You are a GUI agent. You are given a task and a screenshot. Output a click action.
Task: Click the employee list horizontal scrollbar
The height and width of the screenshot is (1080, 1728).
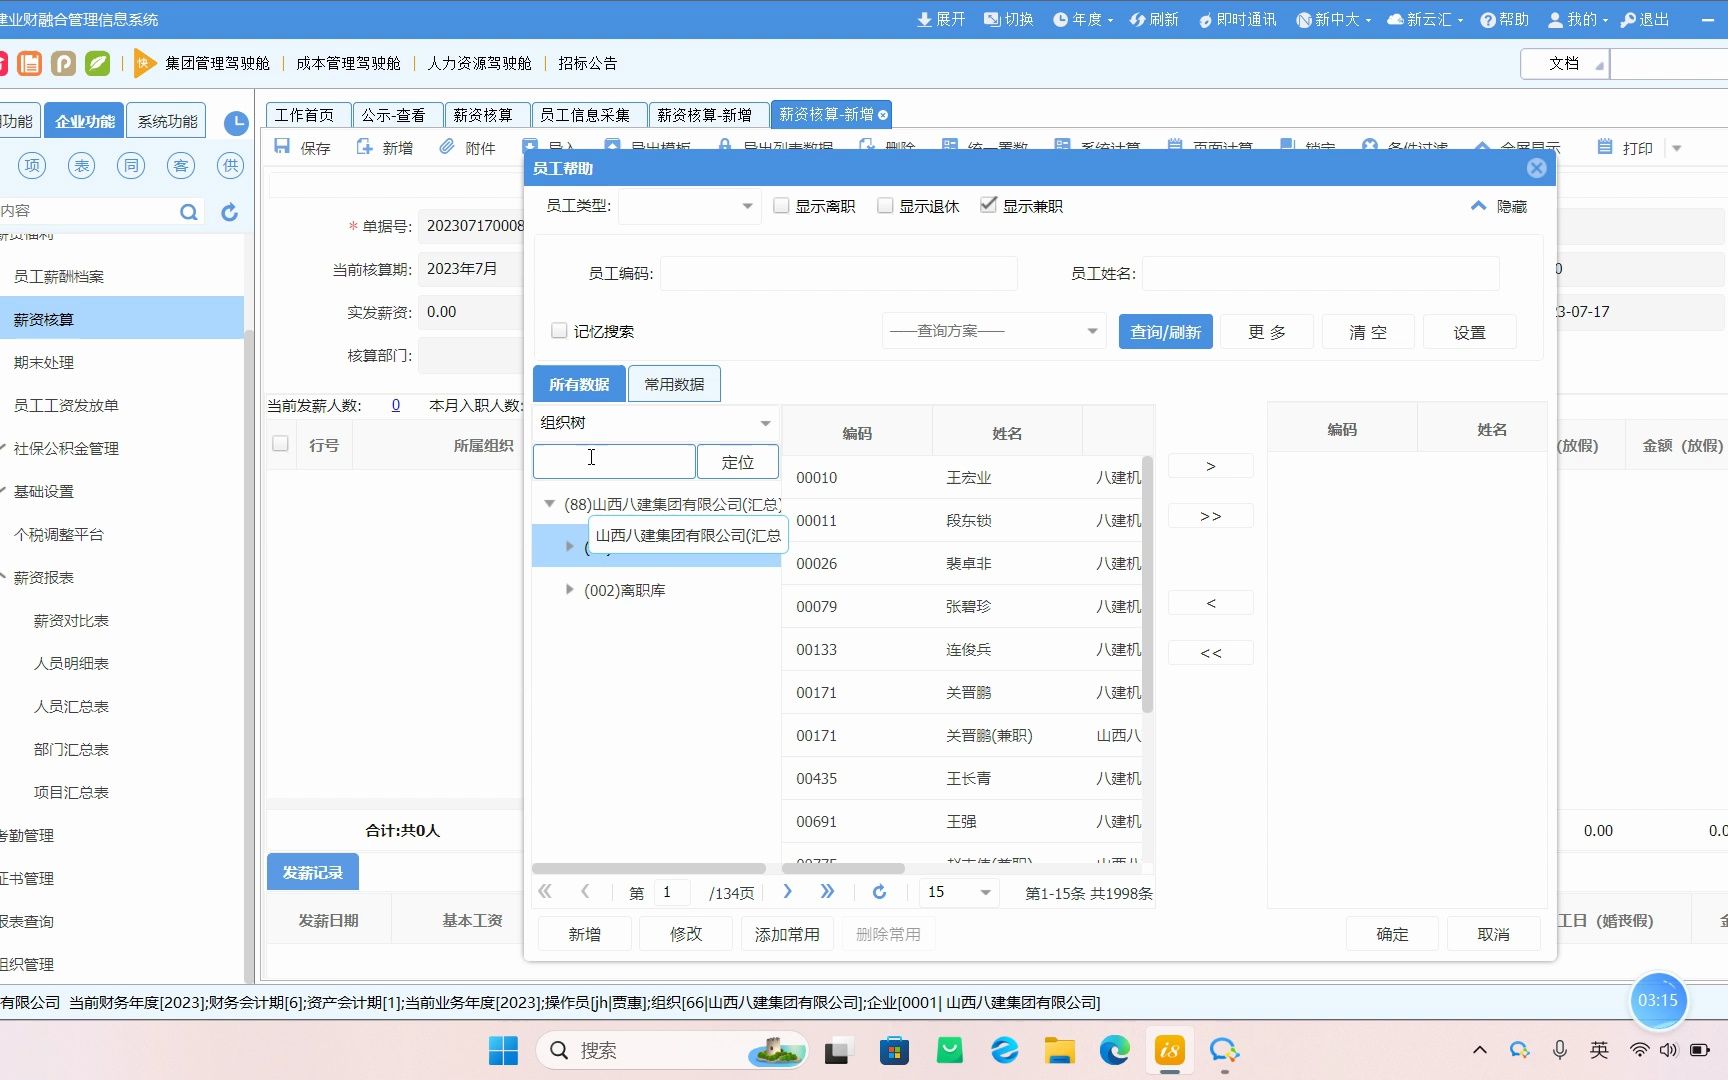tap(843, 868)
